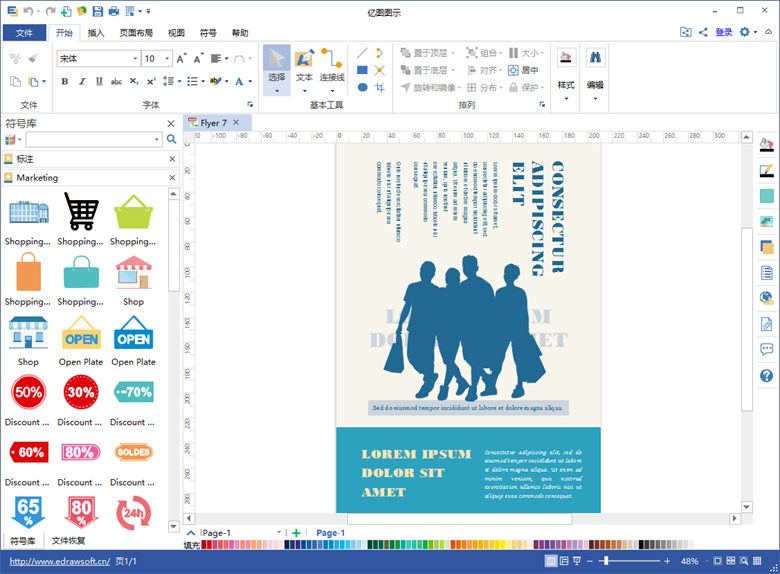780x574 pixels.
Task: Toggle italic text formatting
Action: point(80,82)
